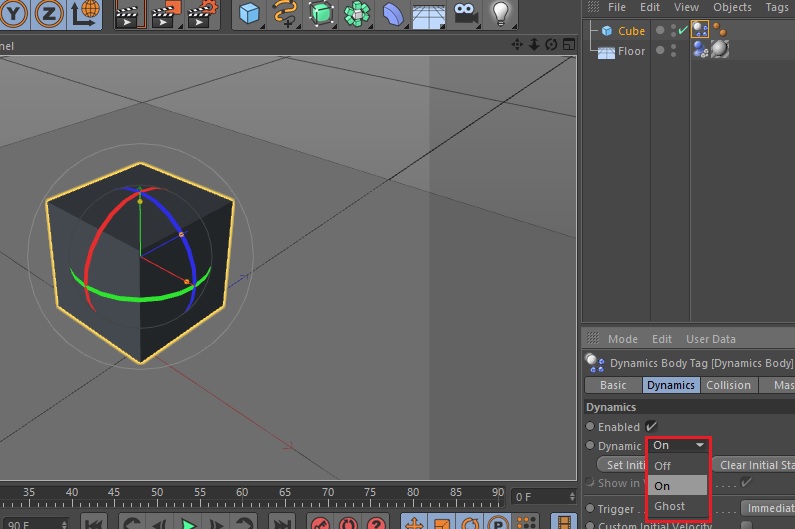Open the View menu in Object Manager
The image size is (795, 529).
[686, 7]
